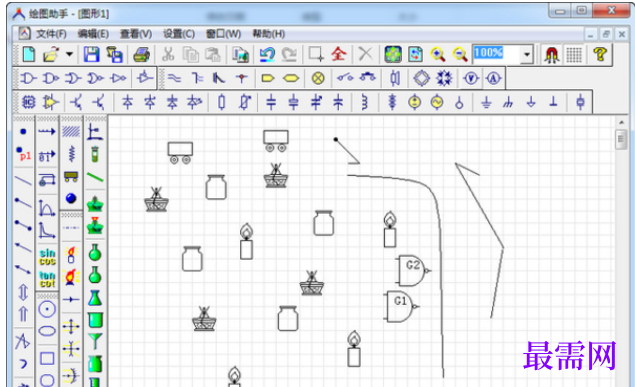Select the sin cos graph tool
635x387 pixels.
coord(47,257)
